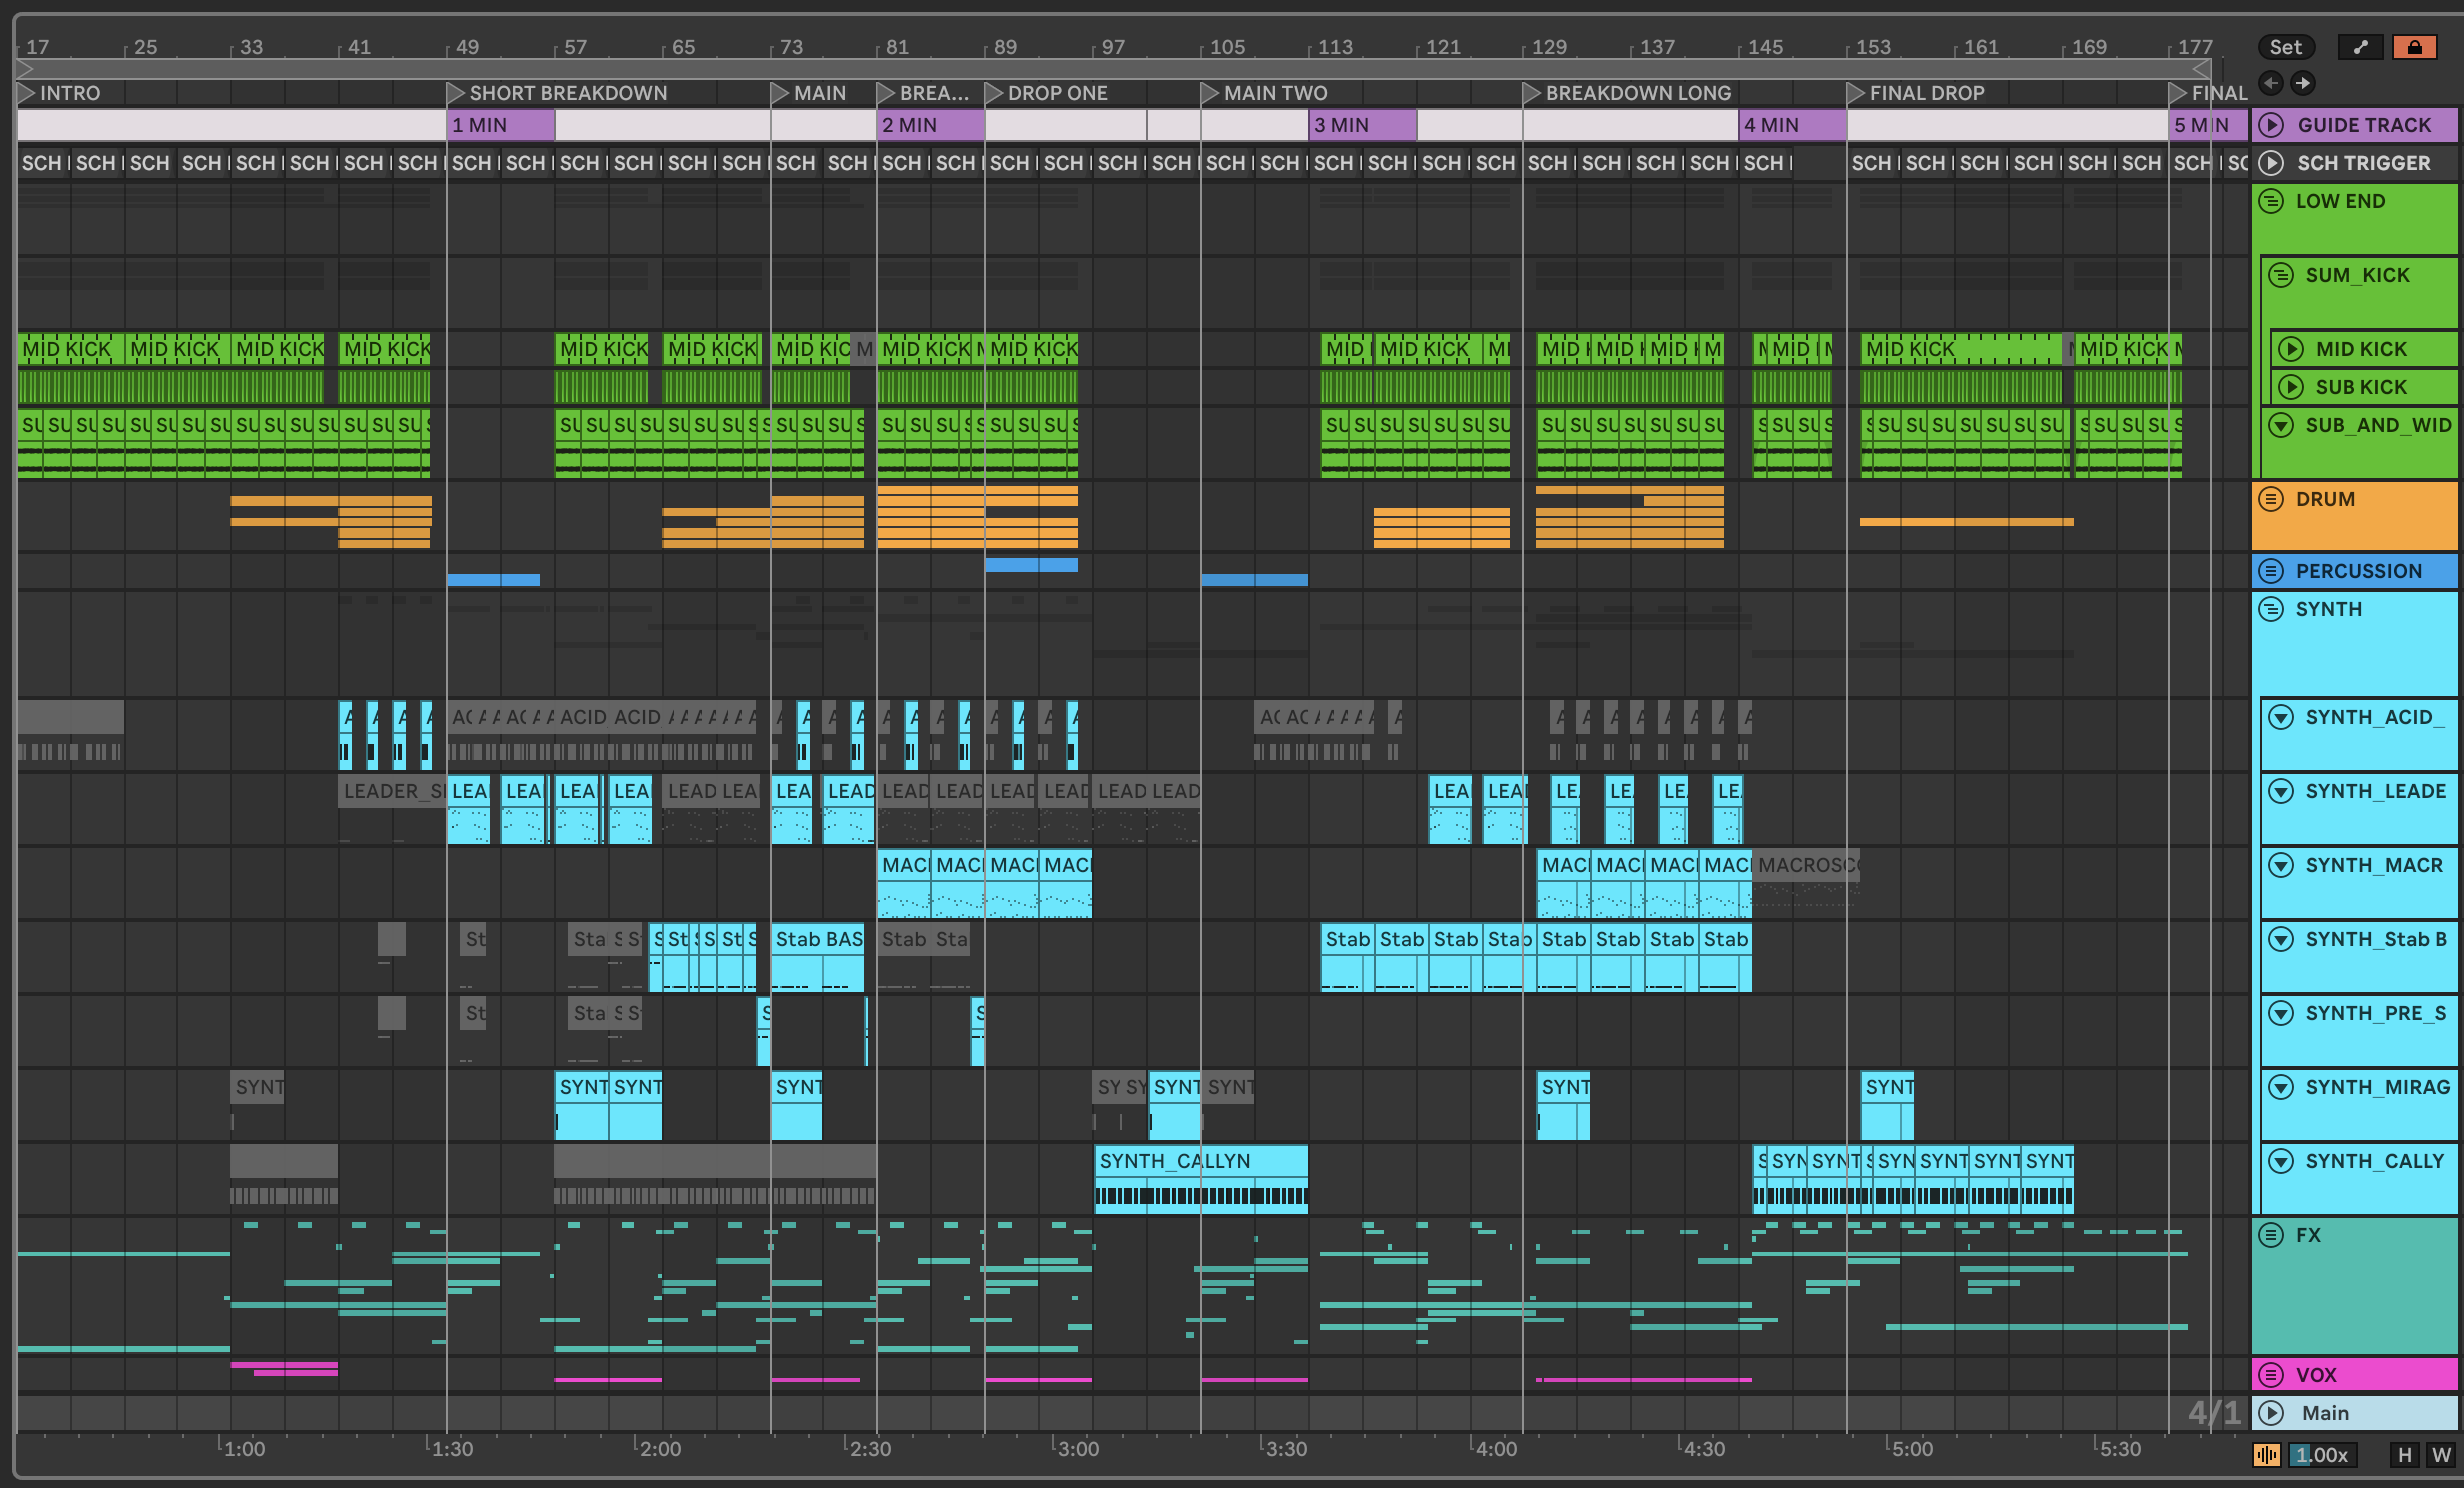Select the 2 MIN guide clip
Image resolution: width=2464 pixels, height=1488 pixels.
(931, 125)
